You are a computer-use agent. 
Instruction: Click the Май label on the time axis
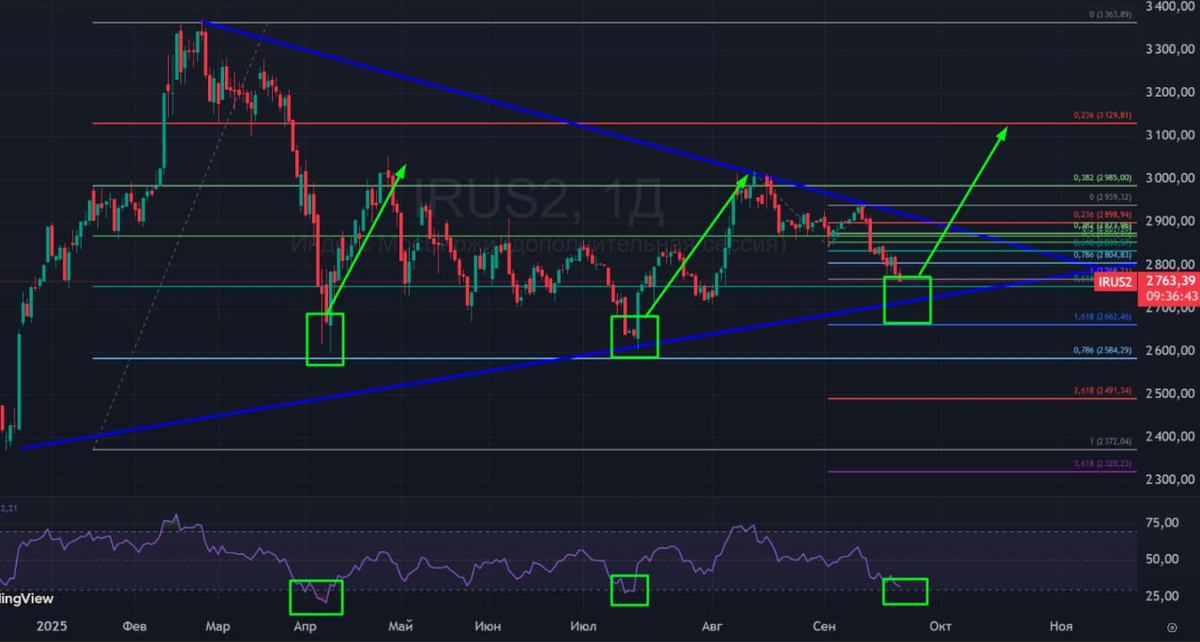pos(400,626)
